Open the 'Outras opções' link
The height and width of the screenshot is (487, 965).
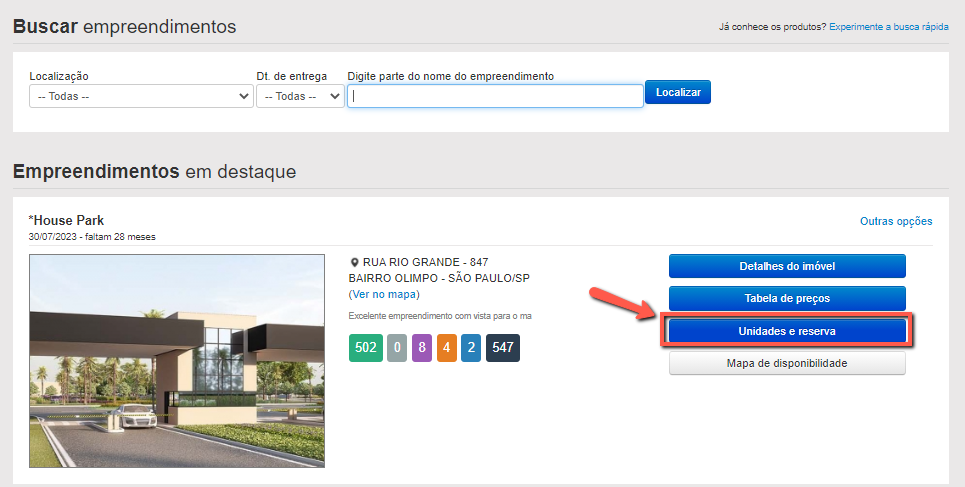[896, 221]
